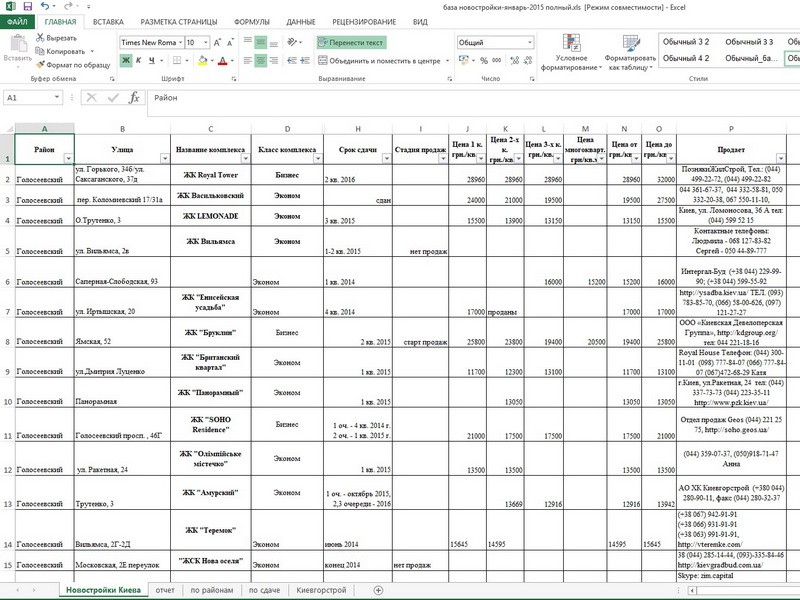
Task: Click increase decimal icon
Action: (514, 60)
